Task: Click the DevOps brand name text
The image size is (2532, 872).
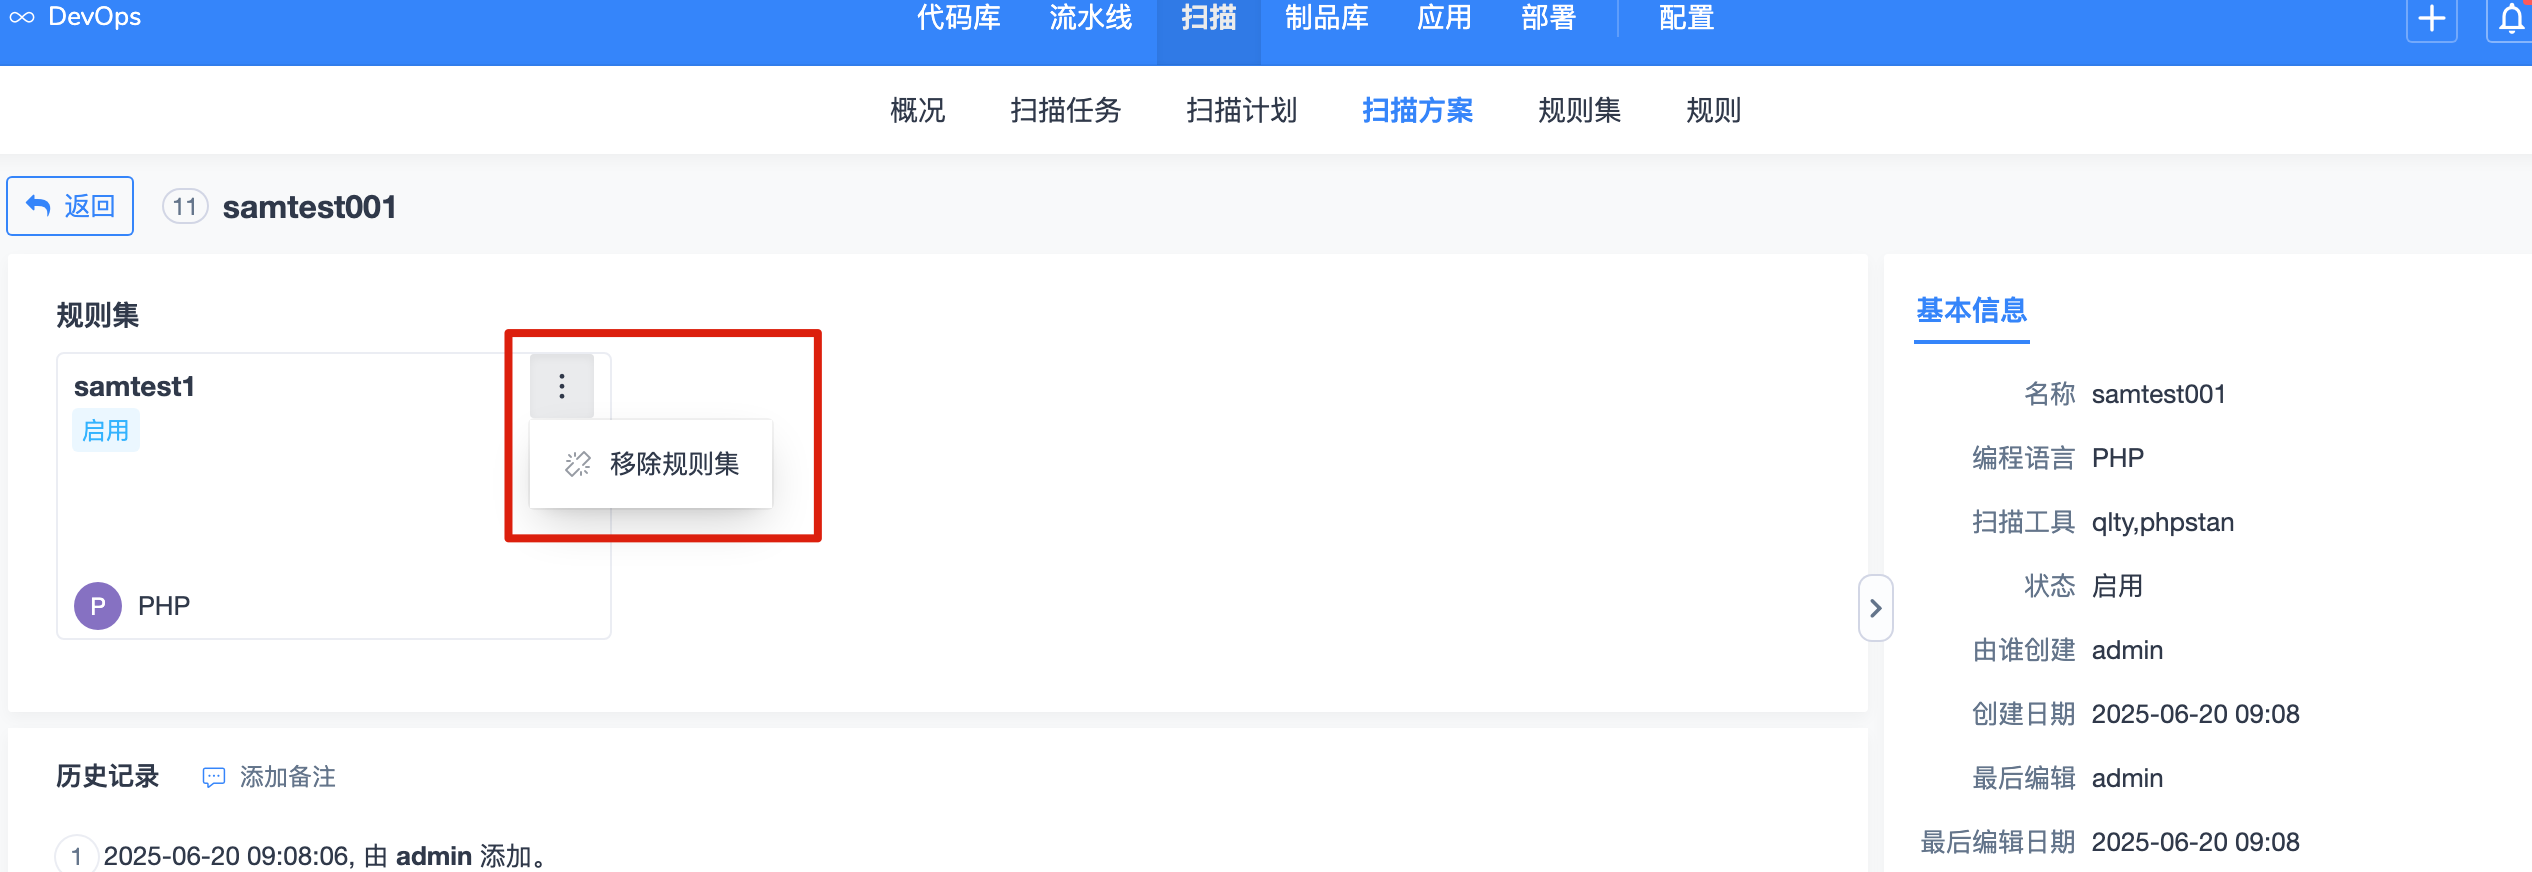Action: pos(95,17)
